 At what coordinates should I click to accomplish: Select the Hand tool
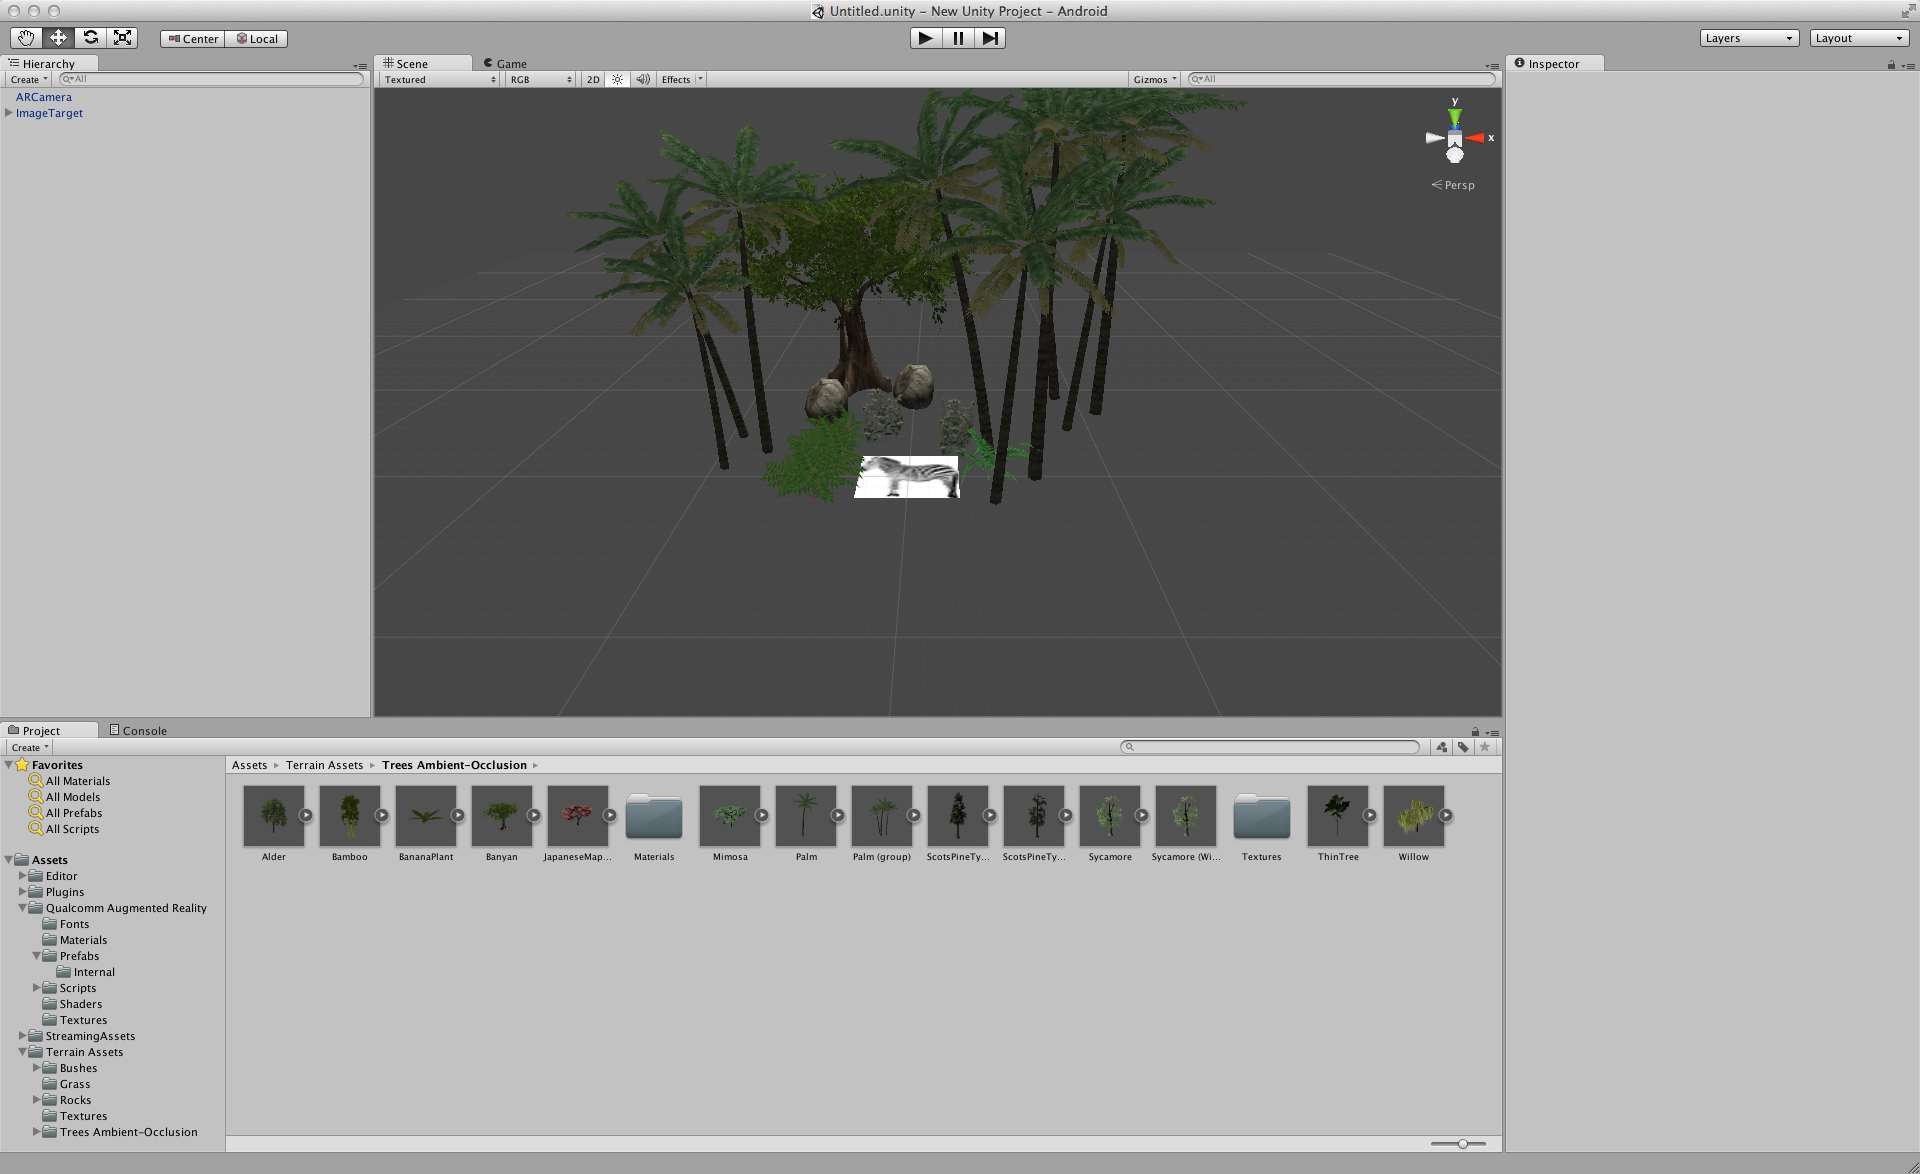tap(26, 38)
